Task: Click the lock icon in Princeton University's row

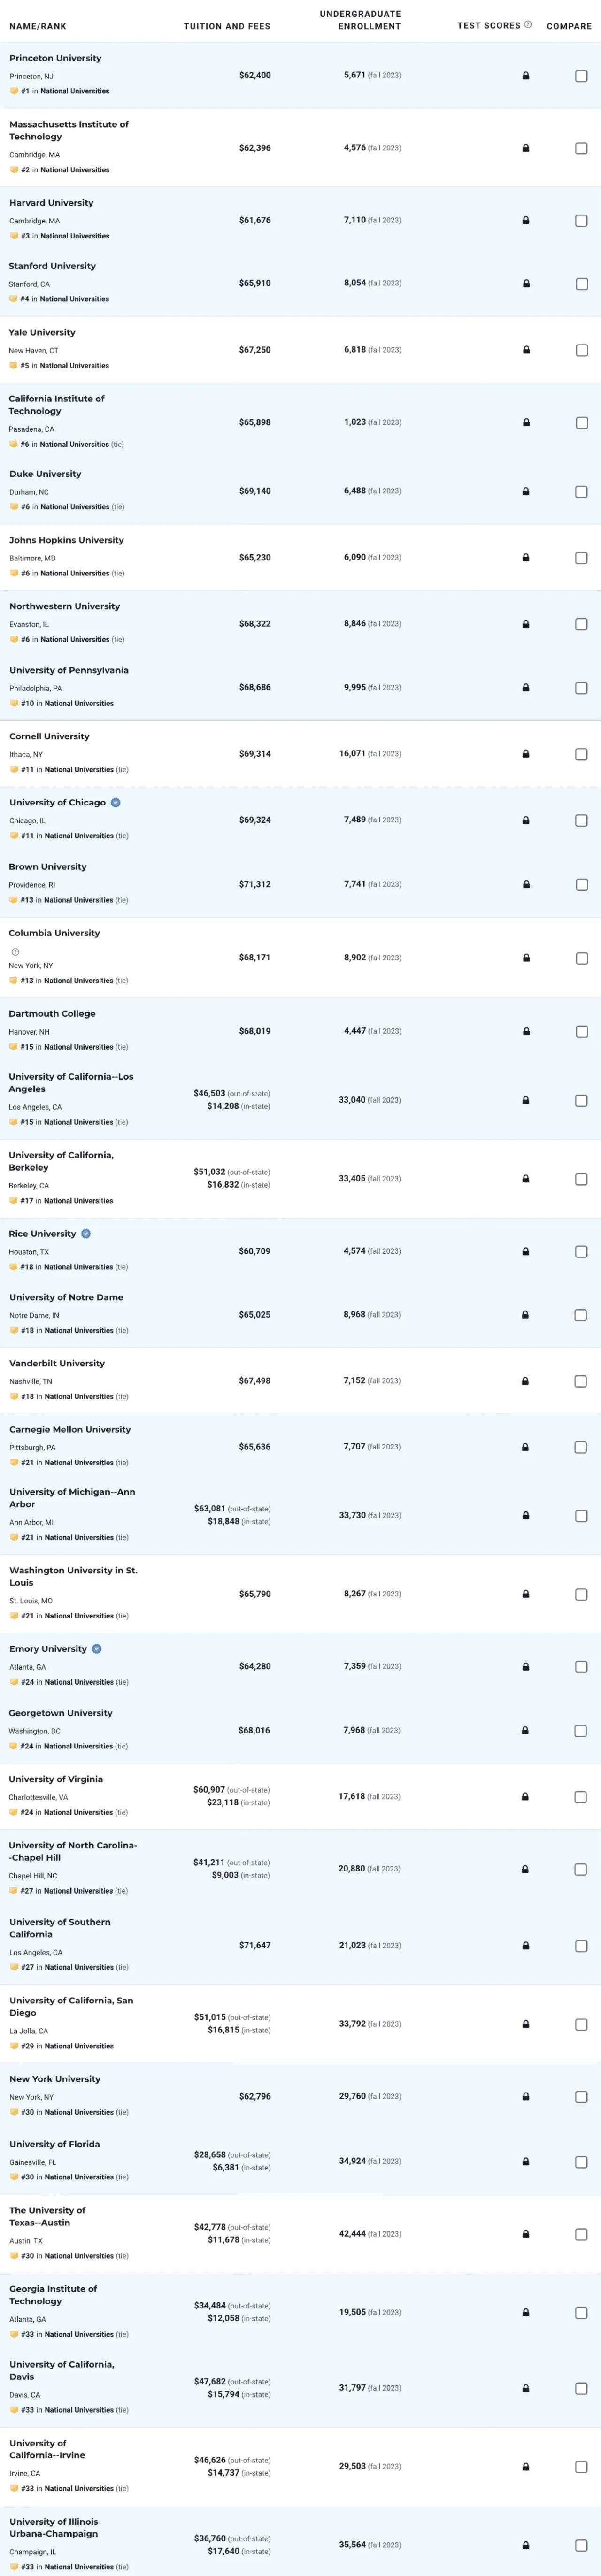Action: [526, 76]
